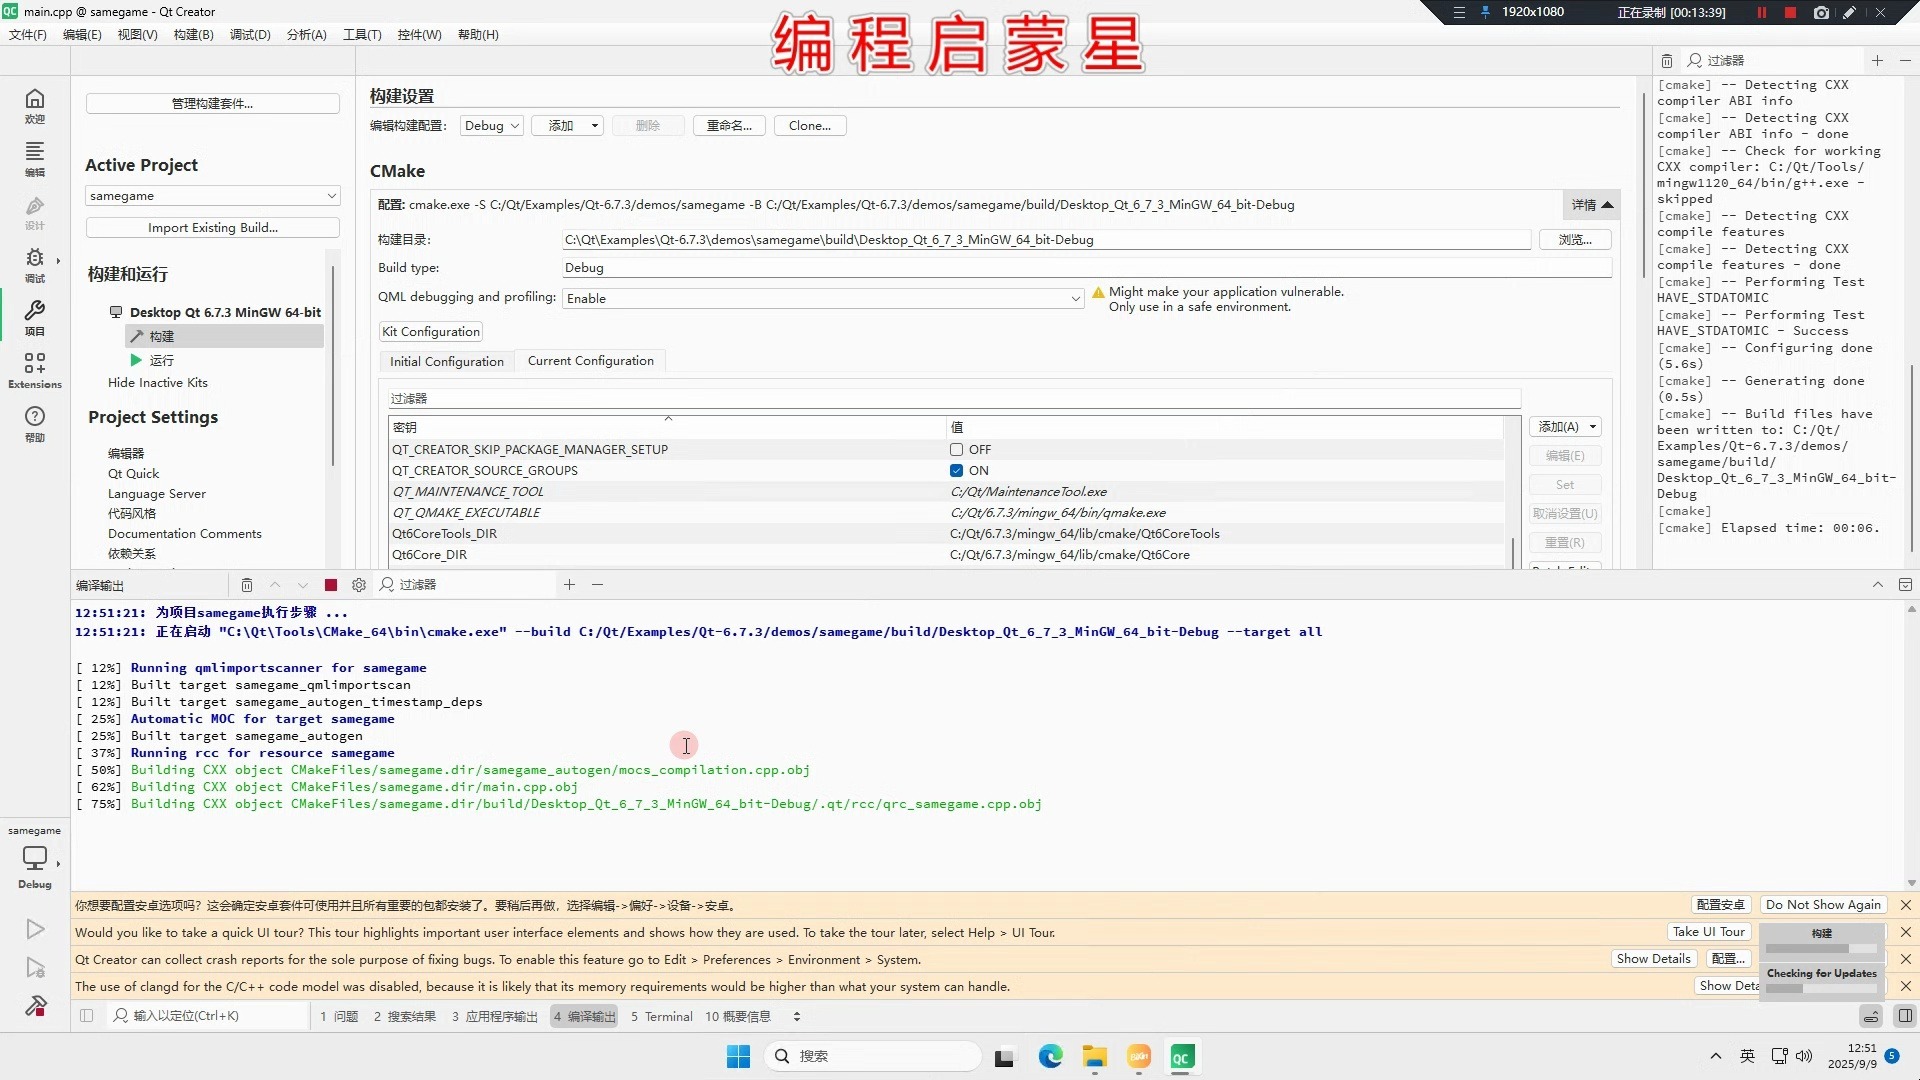Stop the build with red square button
The image size is (1920, 1080).
[x=331, y=585]
